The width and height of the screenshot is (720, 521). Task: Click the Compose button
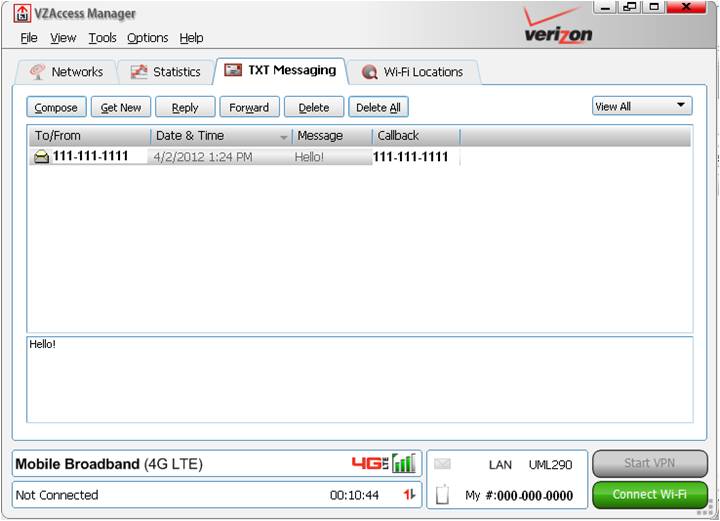pyautogui.click(x=56, y=107)
